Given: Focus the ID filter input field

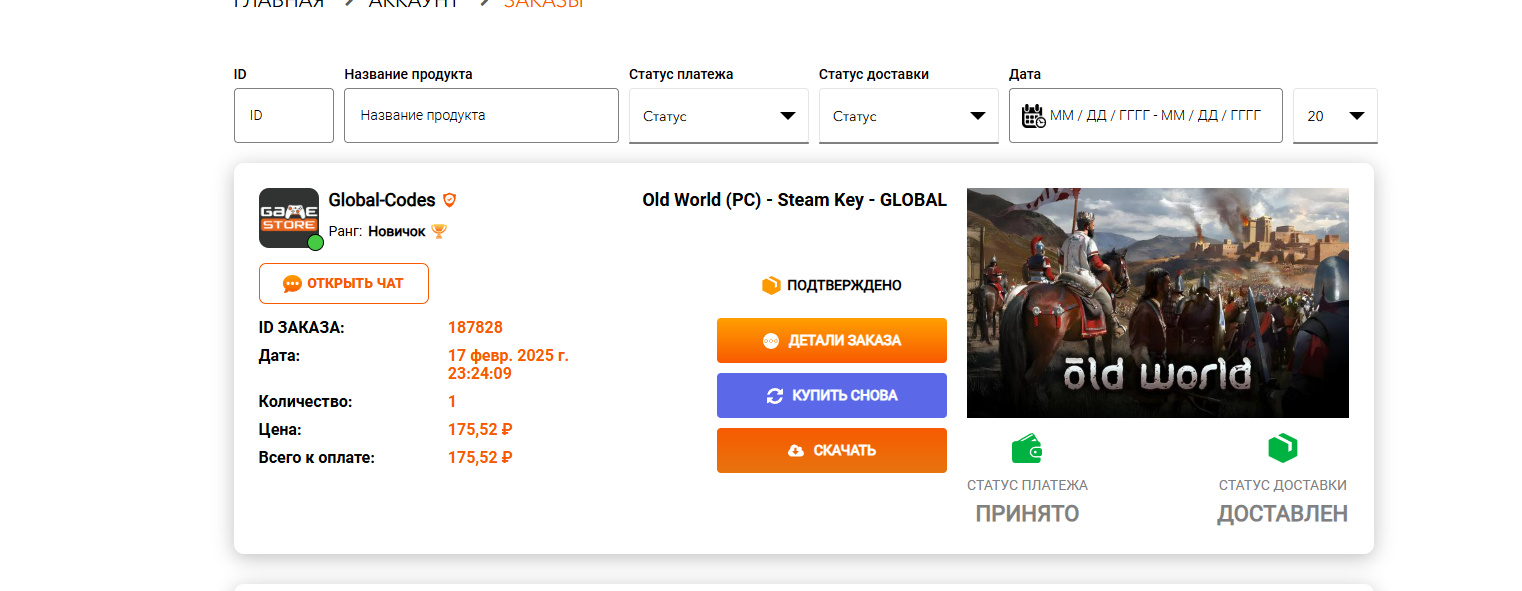Looking at the screenshot, I should pos(284,115).
